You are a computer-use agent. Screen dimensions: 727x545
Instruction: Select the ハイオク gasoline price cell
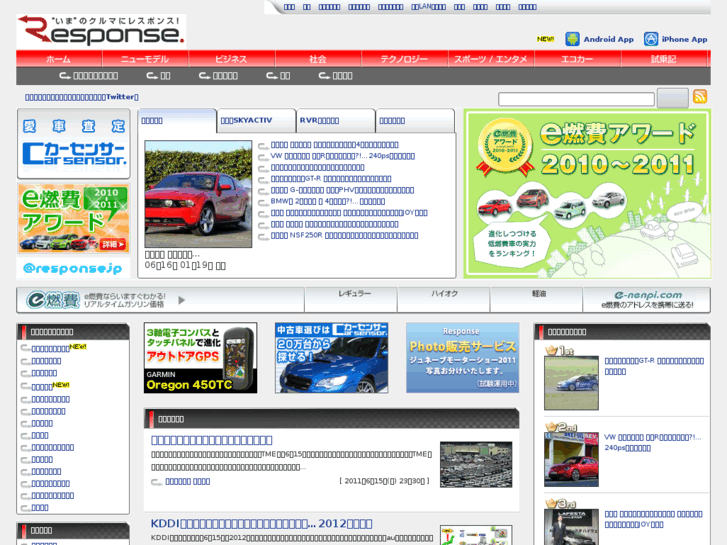tap(444, 300)
